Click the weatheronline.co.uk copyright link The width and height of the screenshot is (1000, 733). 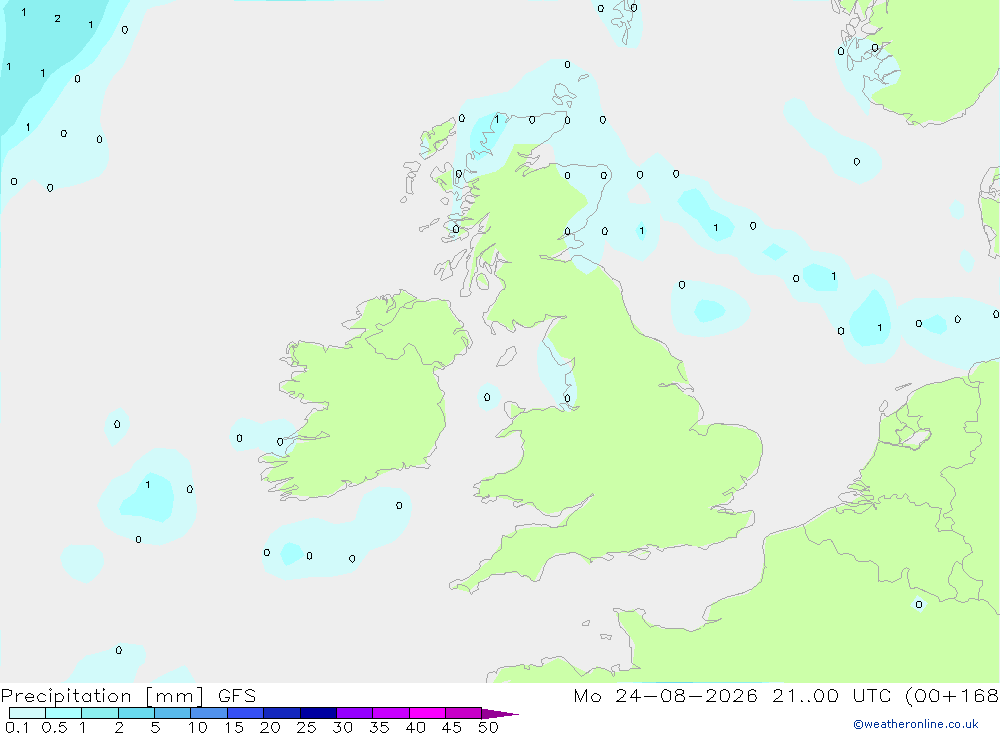pyautogui.click(x=915, y=724)
